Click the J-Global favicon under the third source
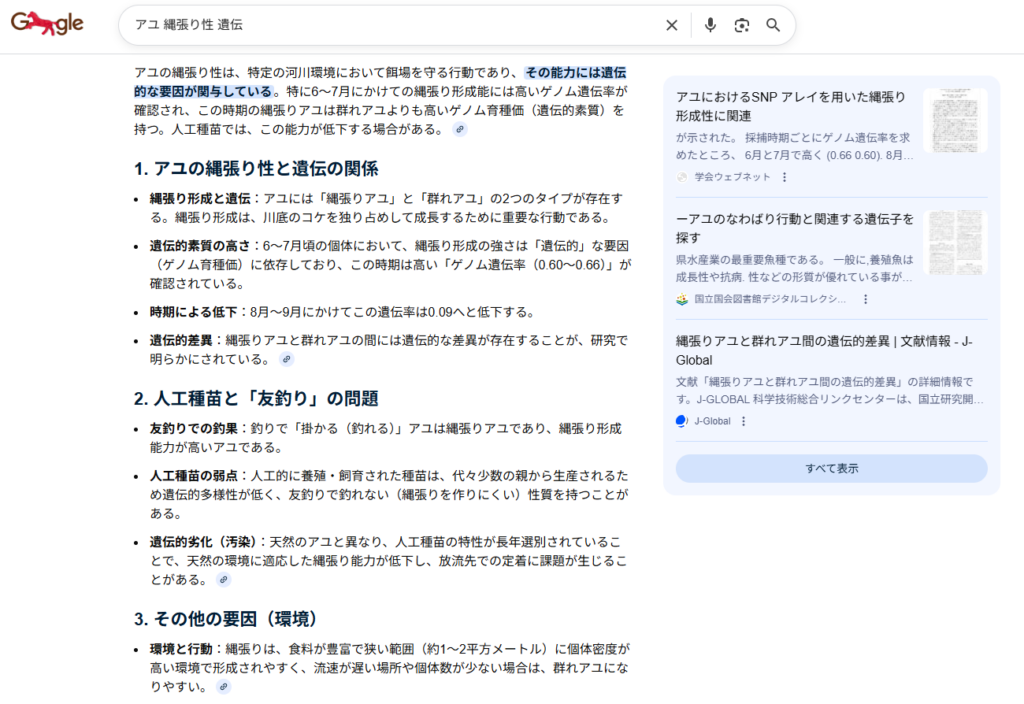Viewport: 1024px width, 704px height. pyautogui.click(x=682, y=421)
